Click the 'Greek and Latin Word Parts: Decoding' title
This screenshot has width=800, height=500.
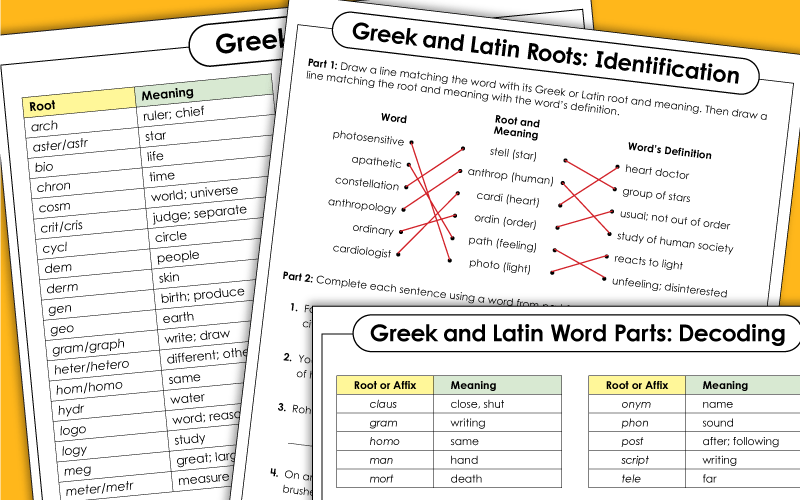click(577, 333)
